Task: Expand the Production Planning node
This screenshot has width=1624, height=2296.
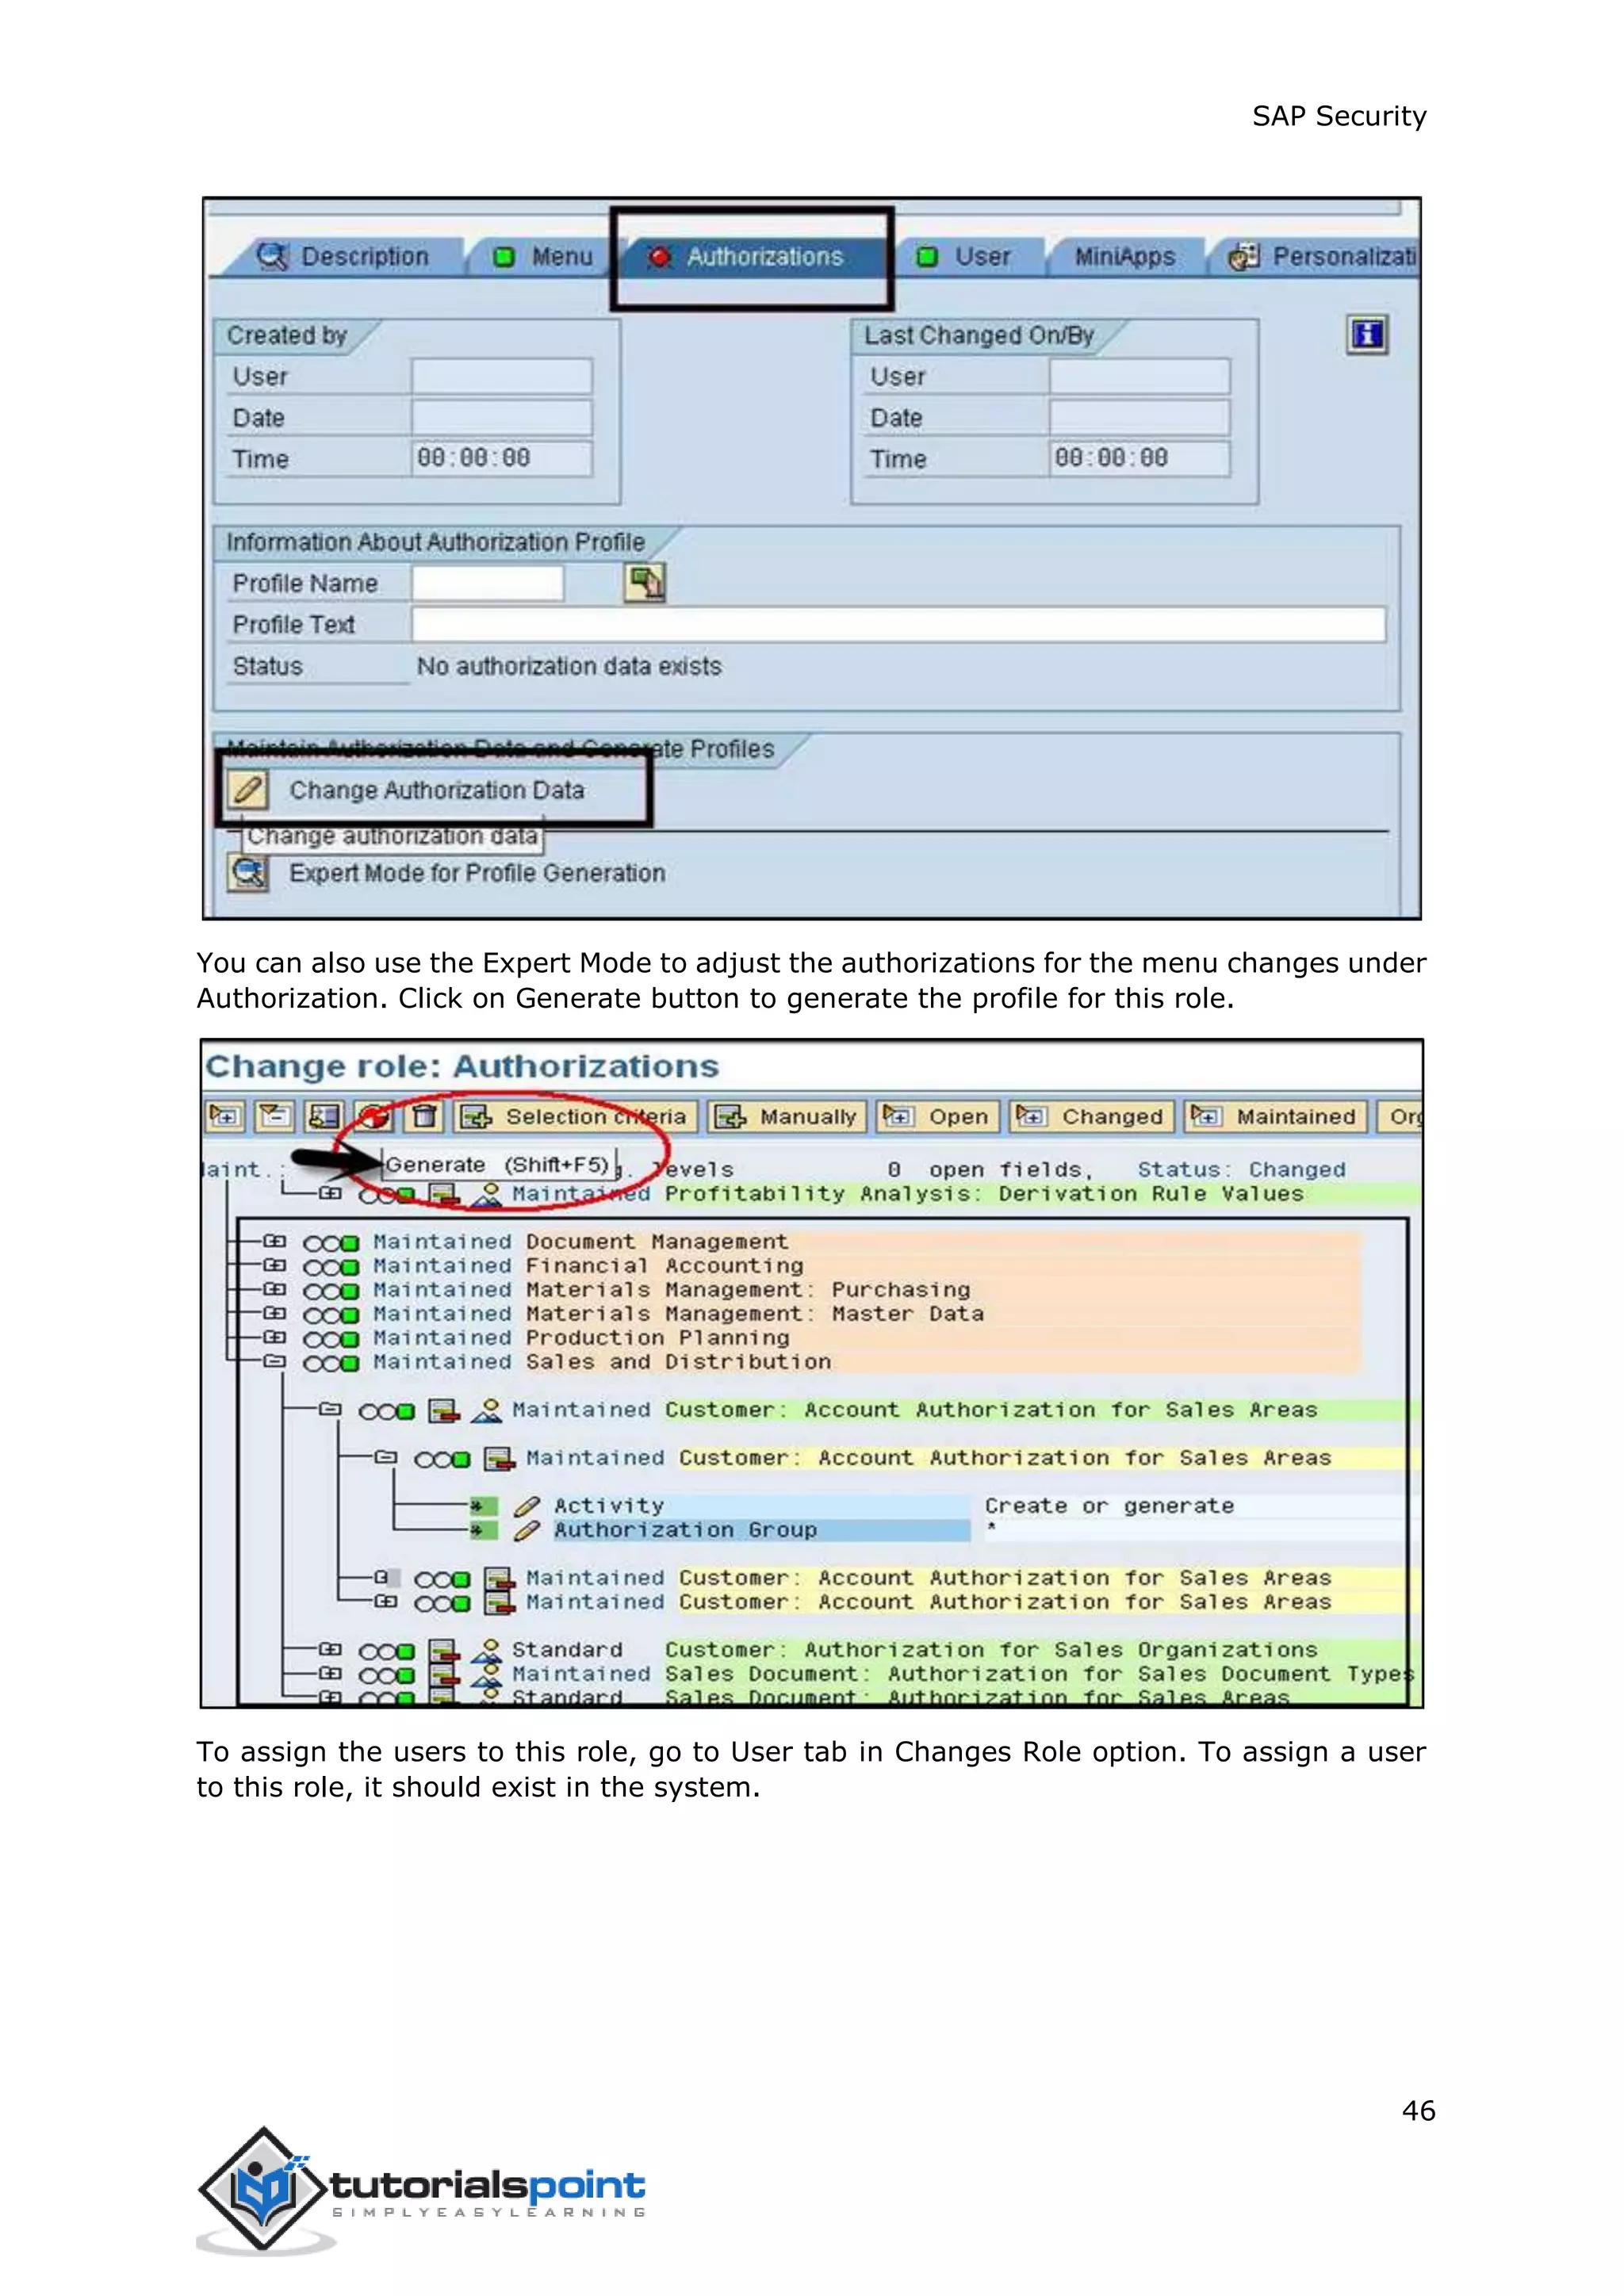Action: pyautogui.click(x=274, y=1337)
